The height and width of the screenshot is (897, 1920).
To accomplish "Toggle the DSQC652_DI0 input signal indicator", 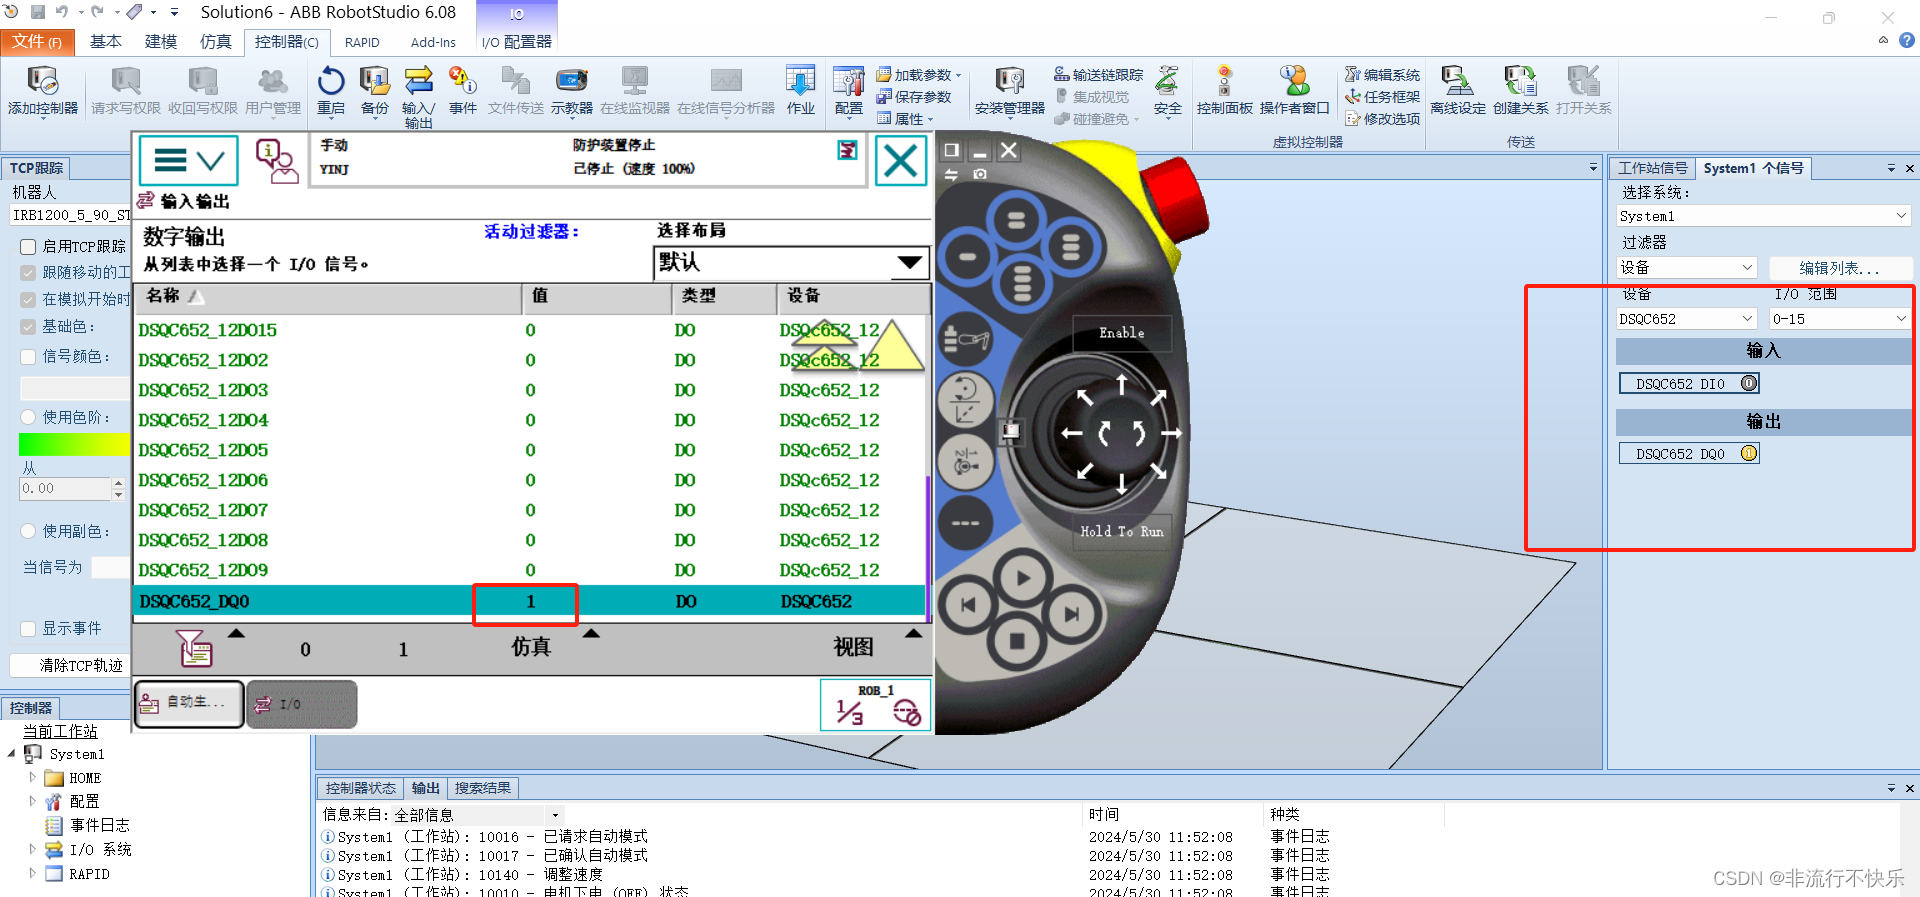I will pos(1748,383).
